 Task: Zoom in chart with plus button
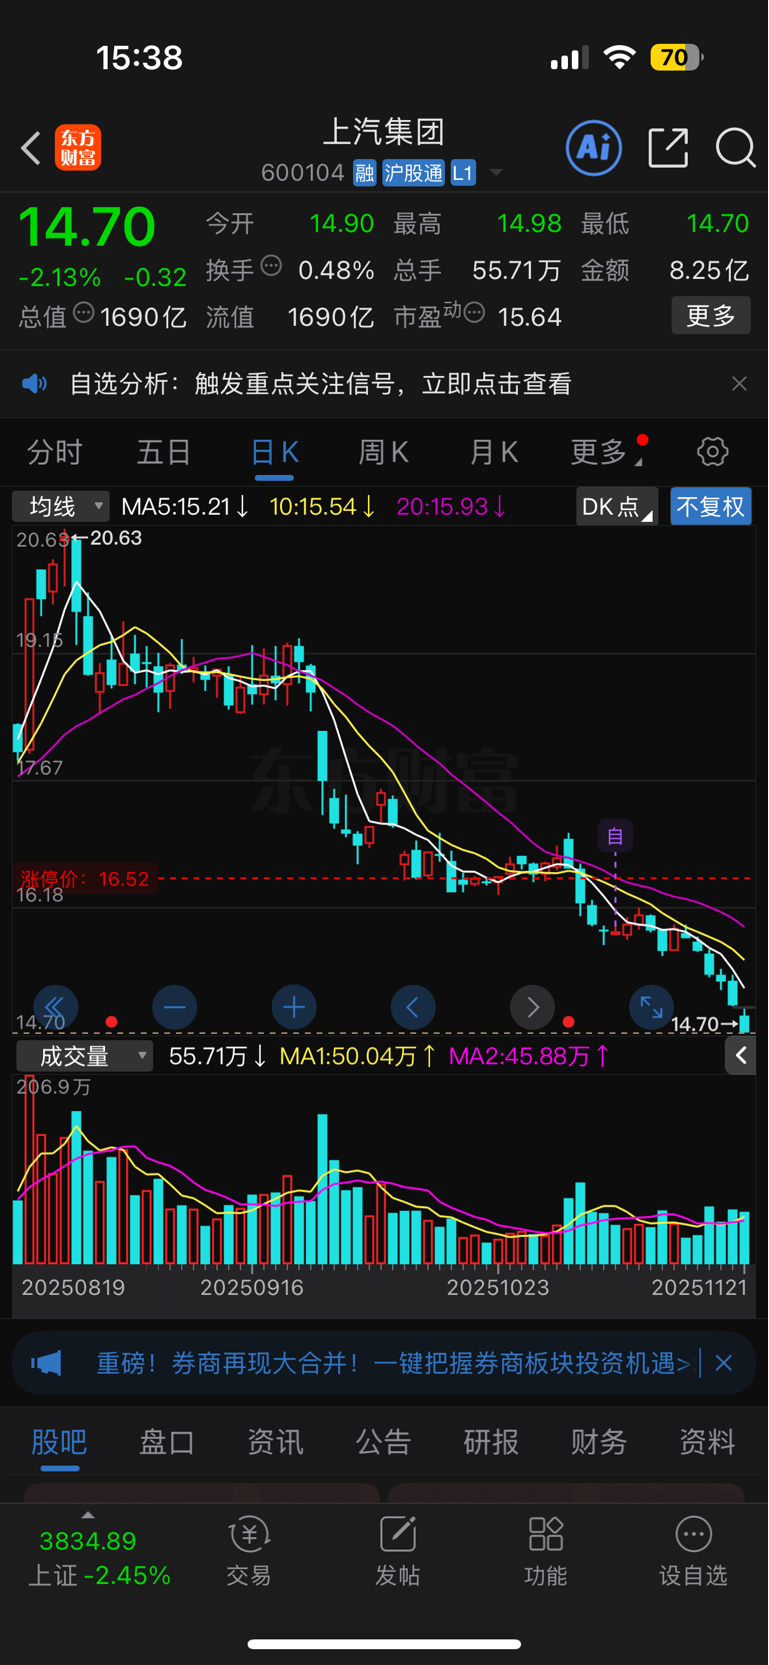tap(294, 1007)
